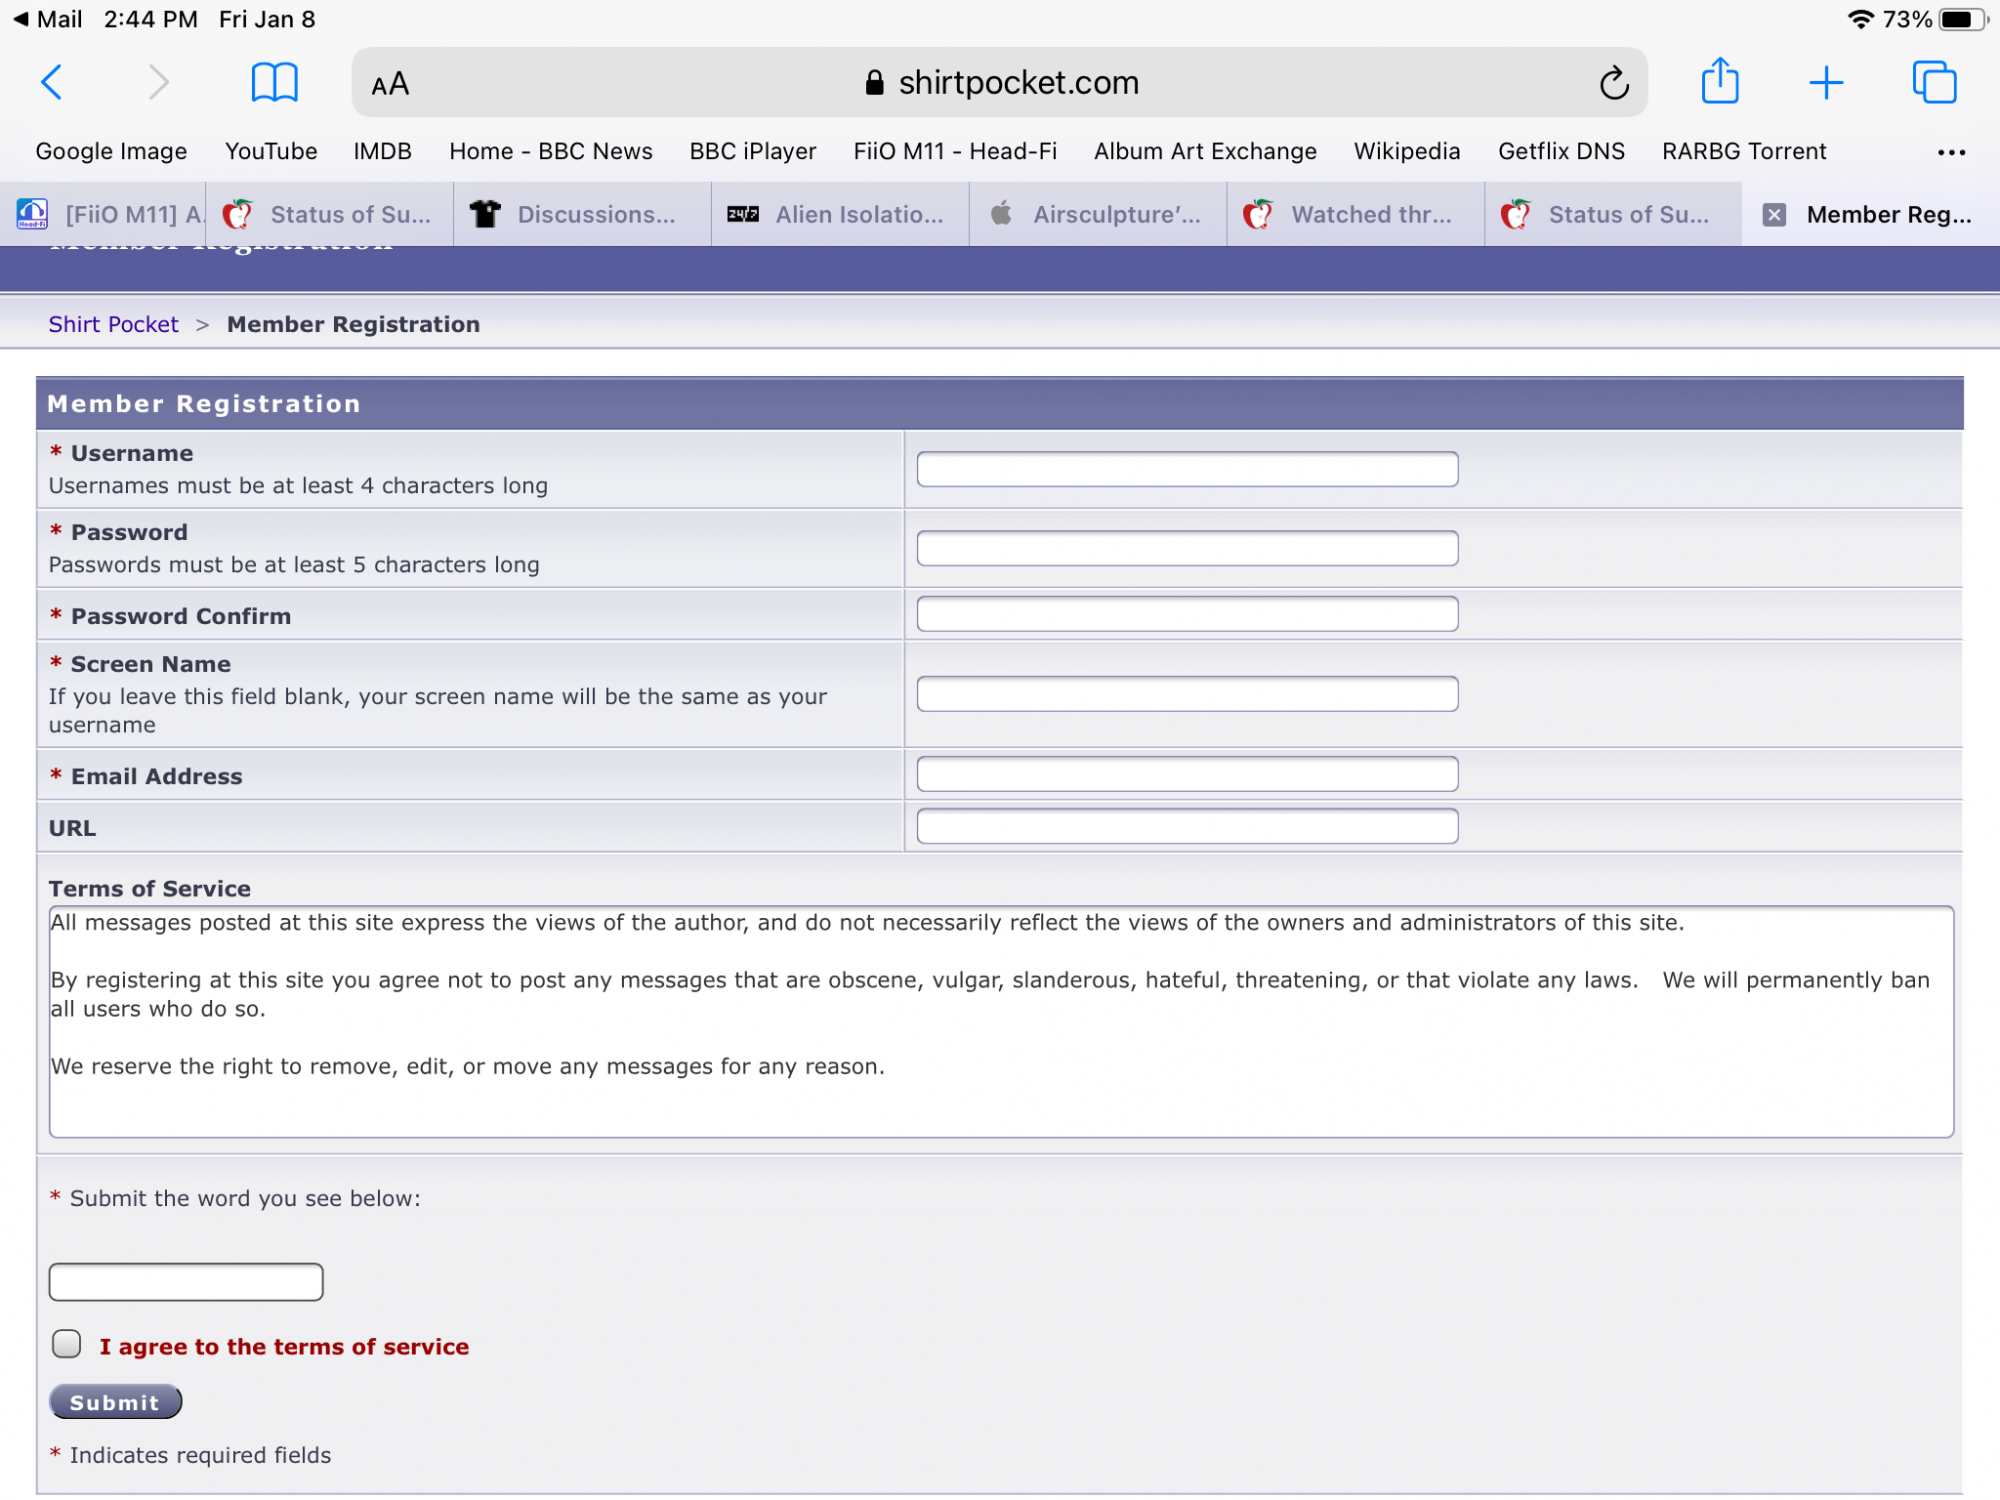The image size is (2000, 1500).
Task: Follow the Shirt Pocket breadcrumb link
Action: [x=113, y=324]
